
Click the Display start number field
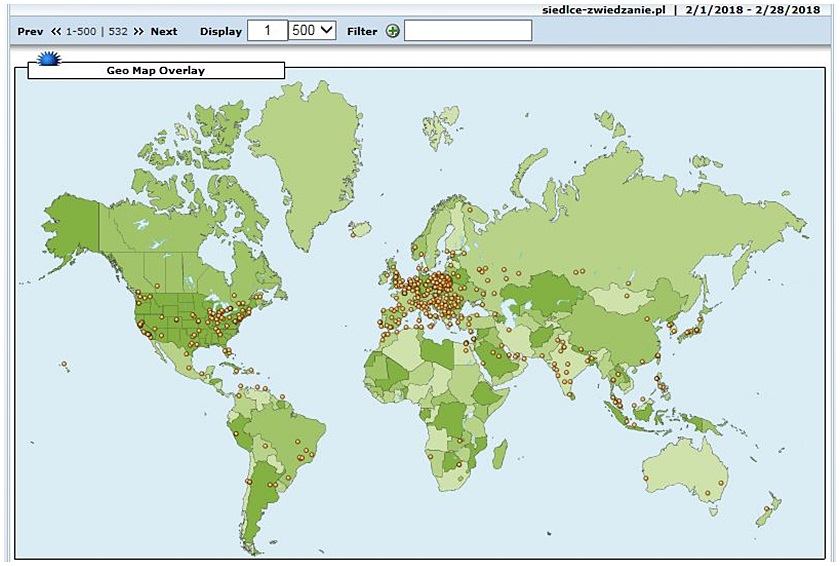point(267,31)
